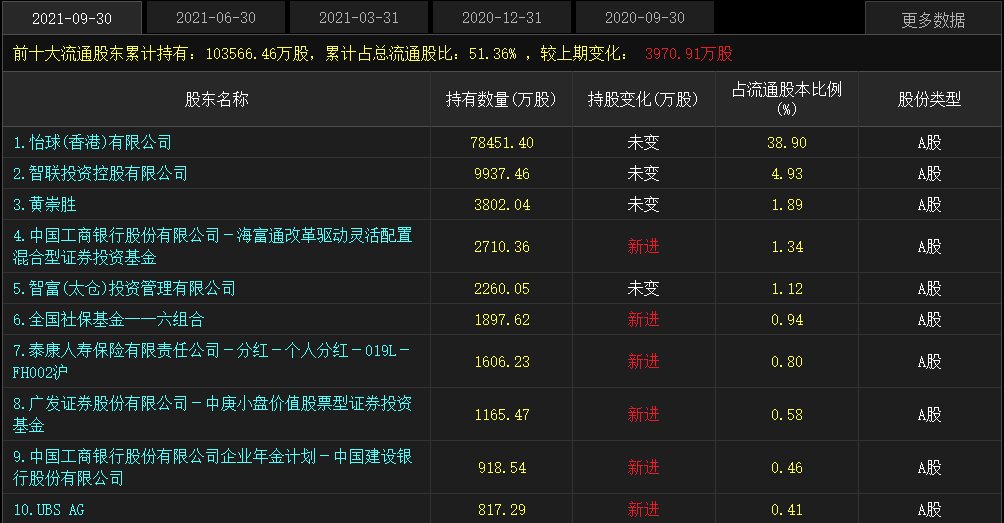Click the 更多数据 button
The width and height of the screenshot is (1004, 523).
[x=933, y=19]
